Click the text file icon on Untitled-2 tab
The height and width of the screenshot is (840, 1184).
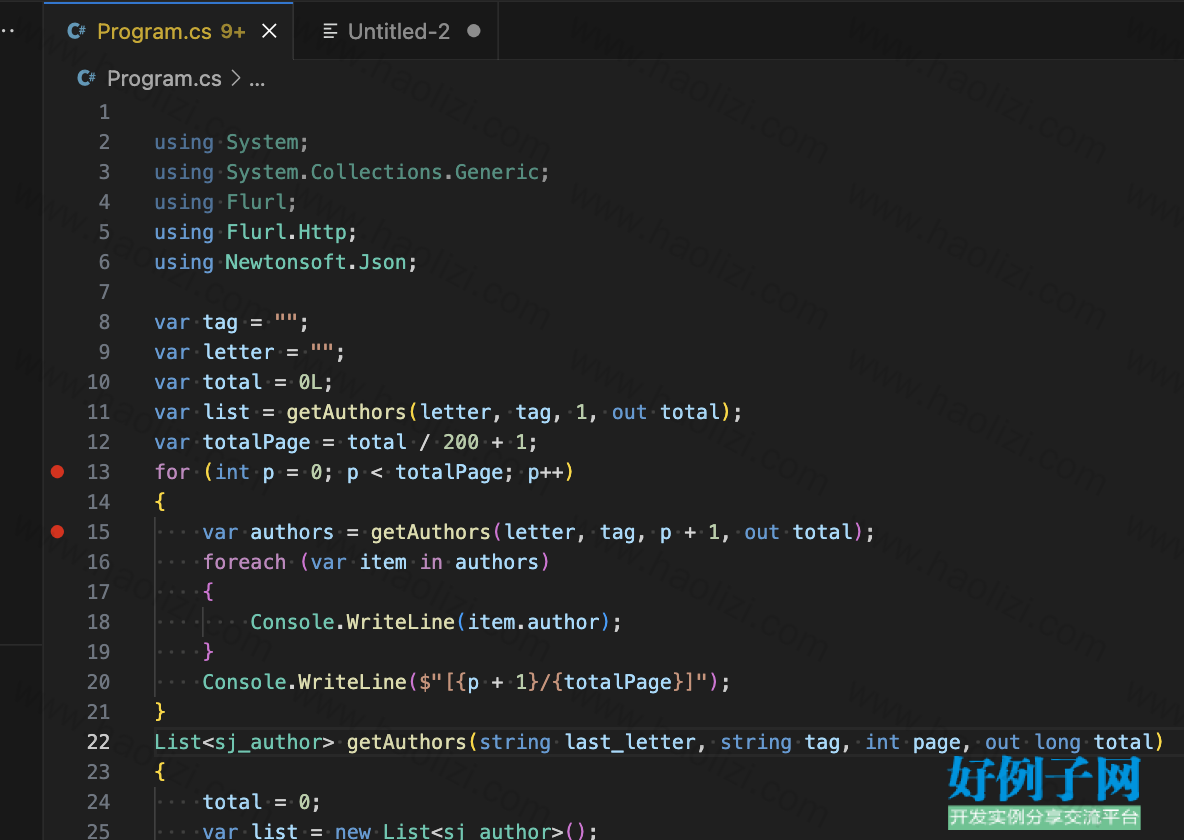[330, 31]
